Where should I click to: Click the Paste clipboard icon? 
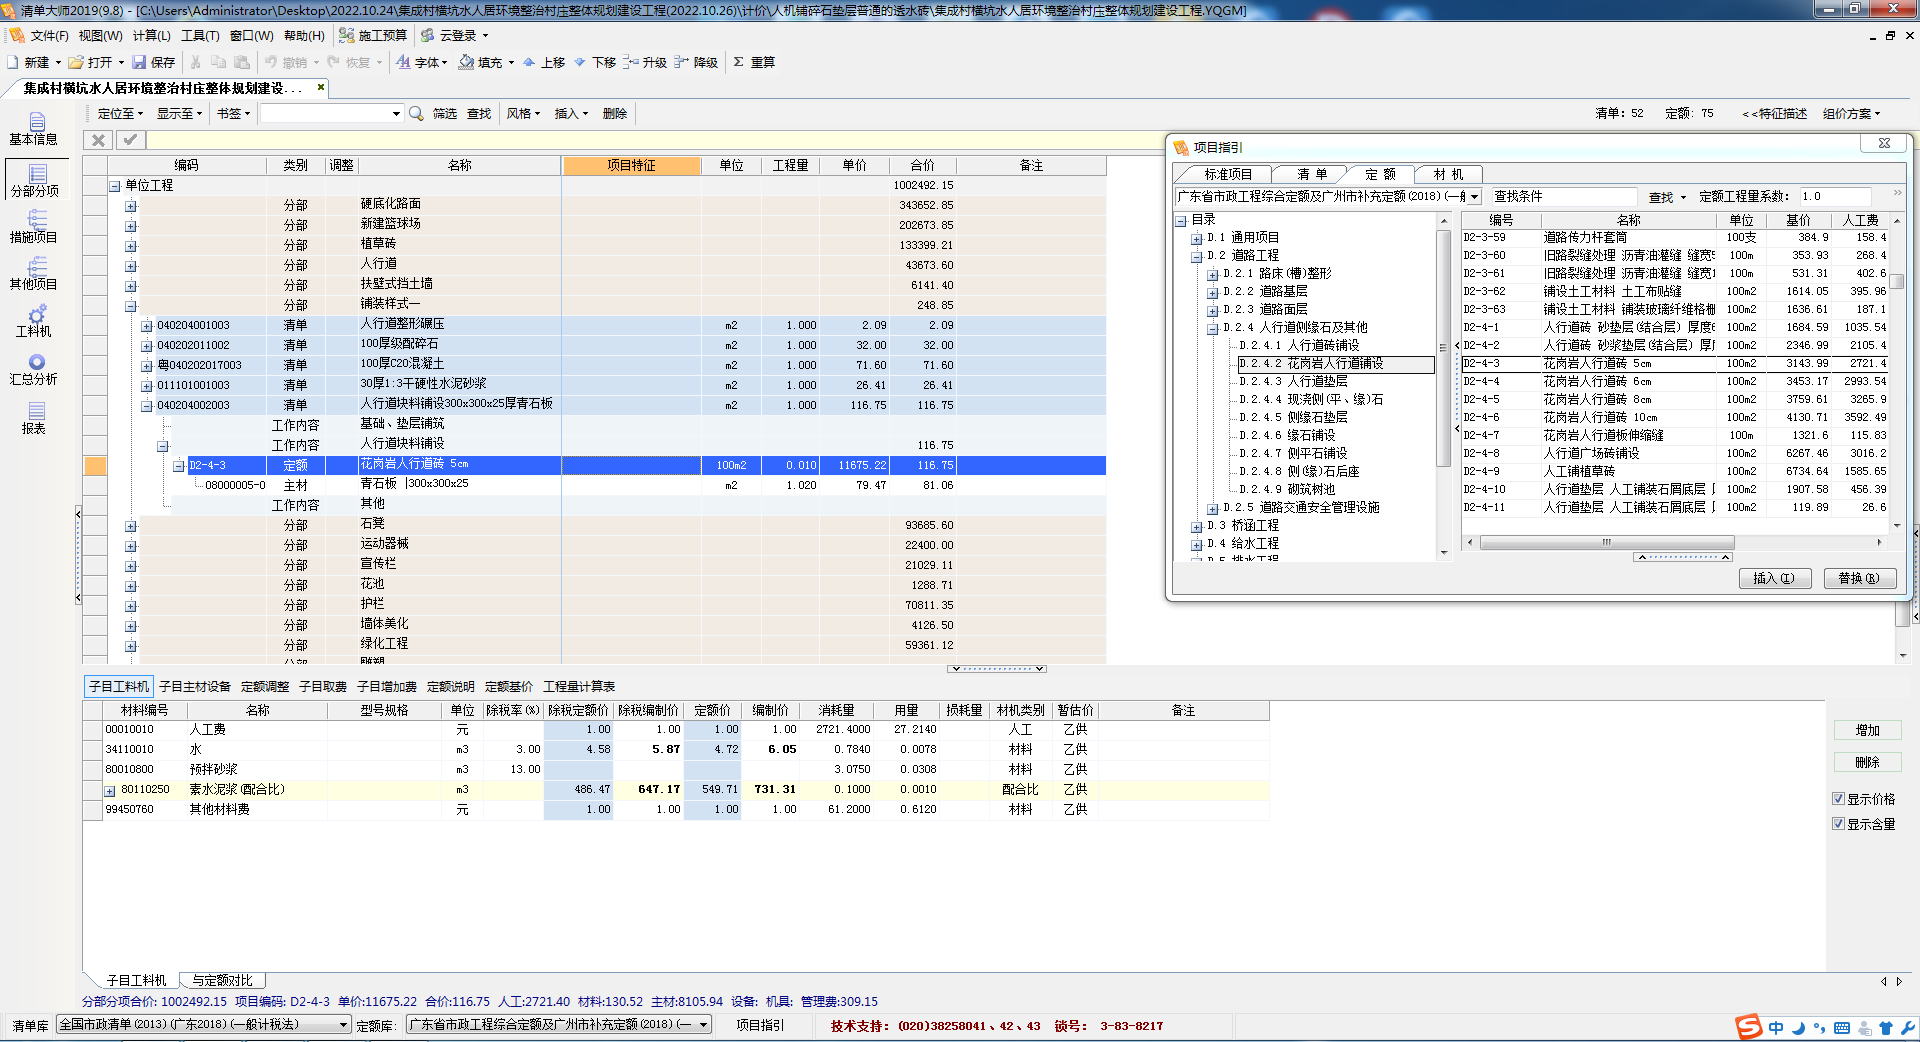click(x=242, y=62)
